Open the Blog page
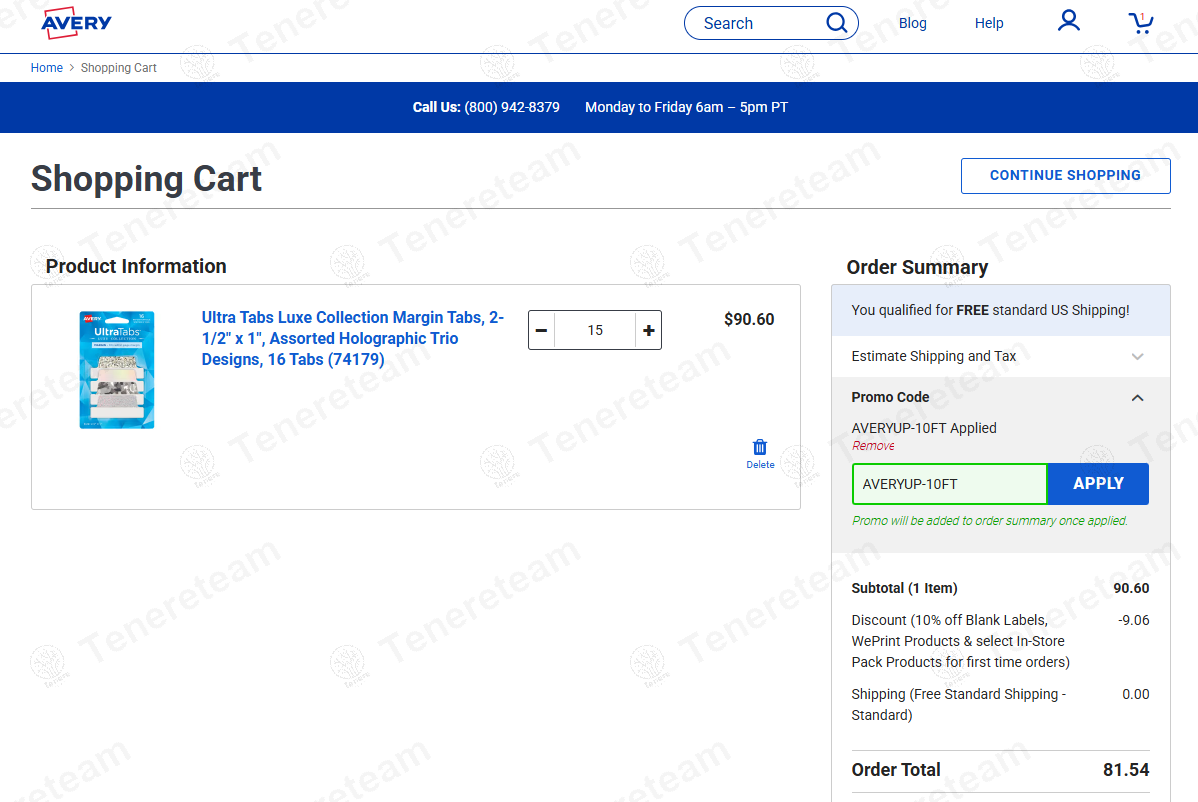 click(912, 23)
